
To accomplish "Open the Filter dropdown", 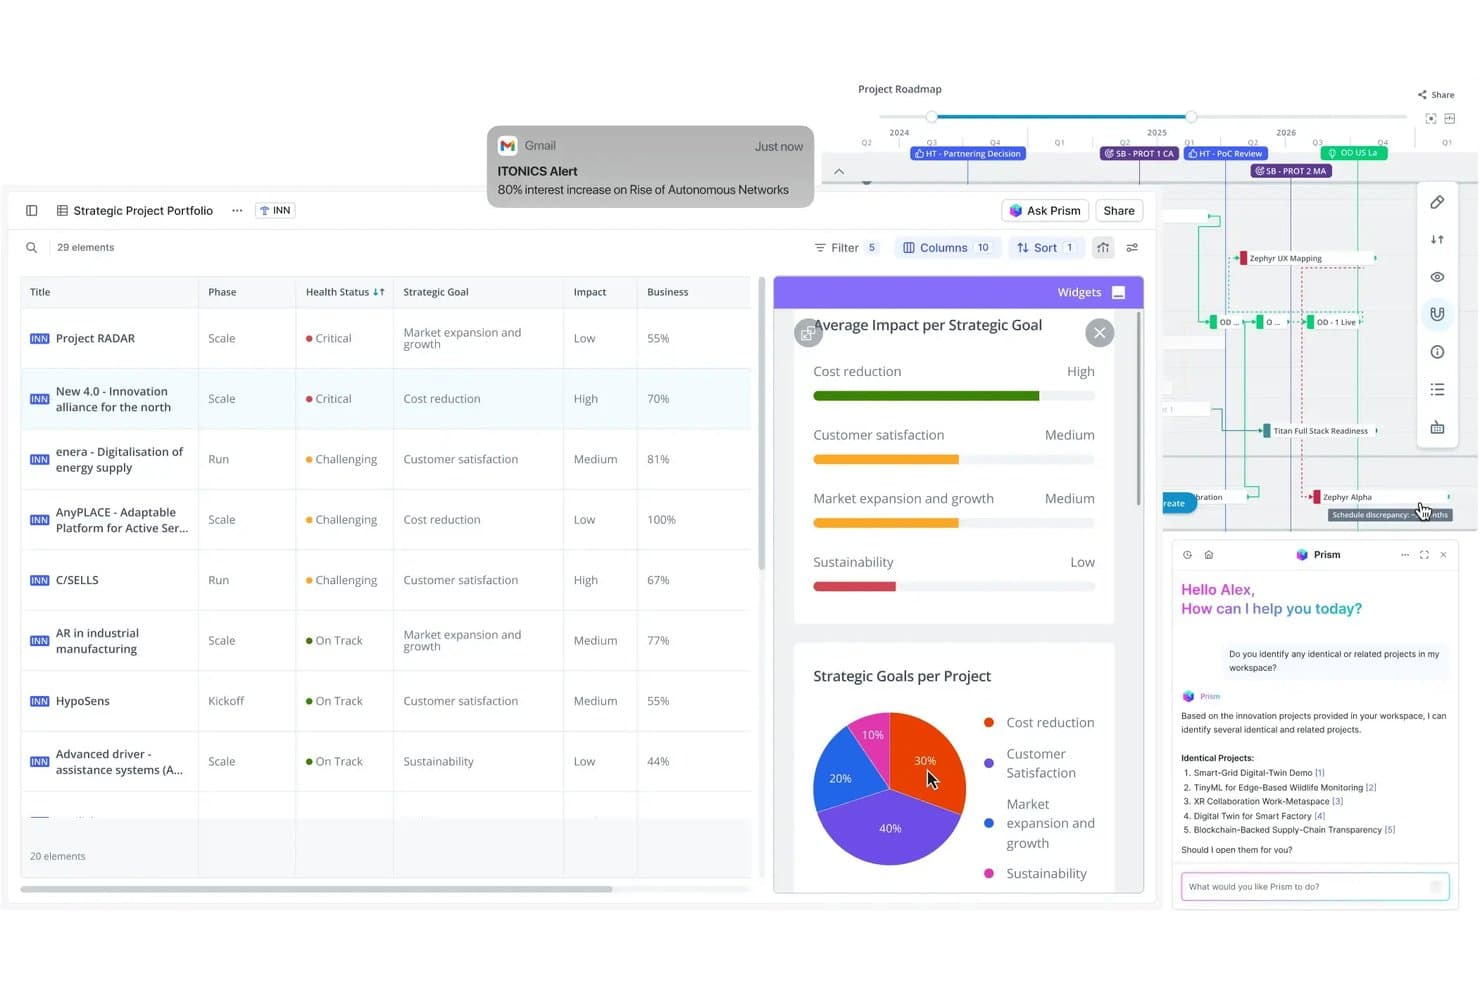I will point(847,248).
